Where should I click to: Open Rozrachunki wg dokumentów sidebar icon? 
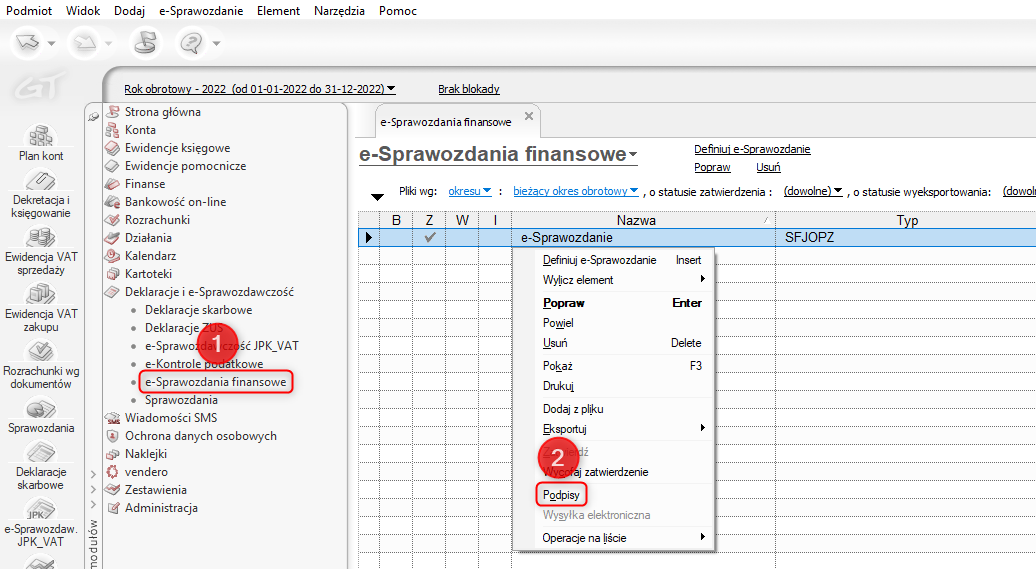coord(41,352)
